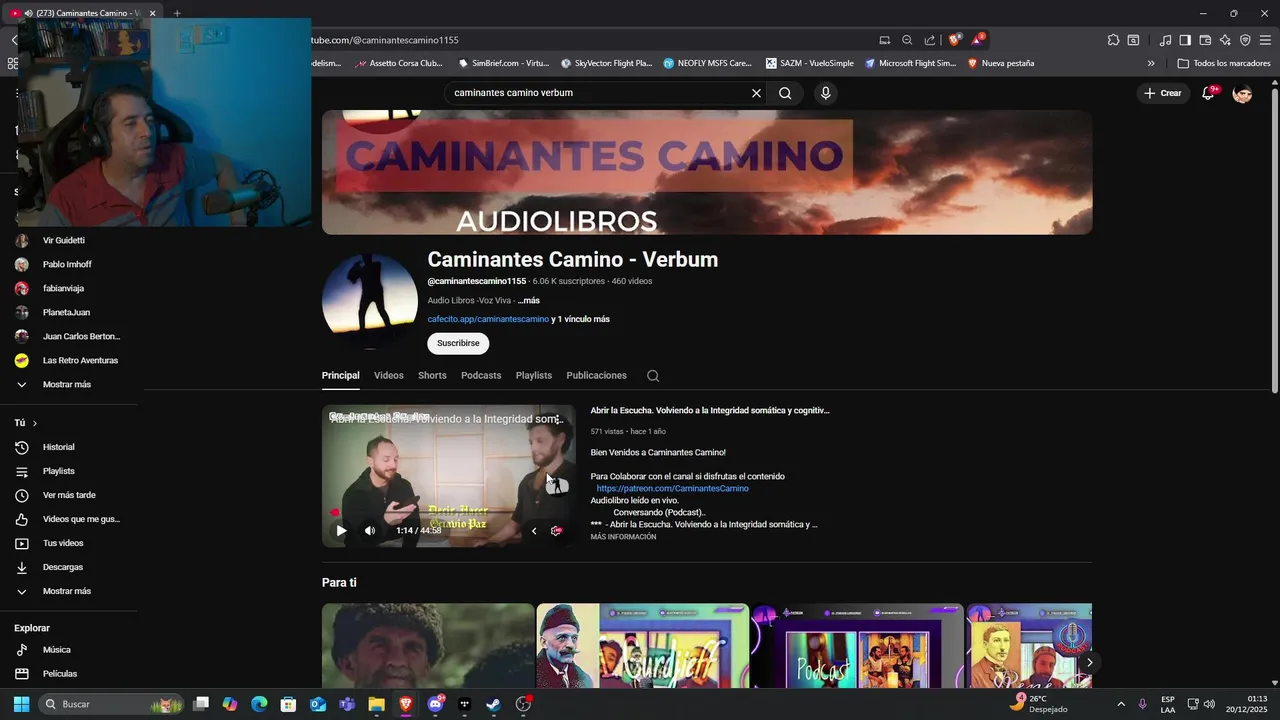Open Windows Start menu

click(x=21, y=704)
